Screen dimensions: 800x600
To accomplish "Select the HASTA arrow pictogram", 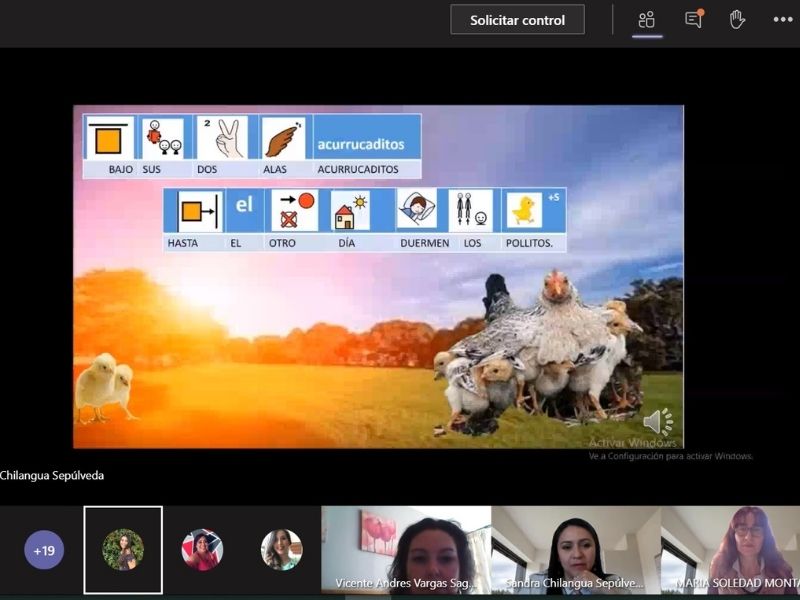I will pos(198,212).
